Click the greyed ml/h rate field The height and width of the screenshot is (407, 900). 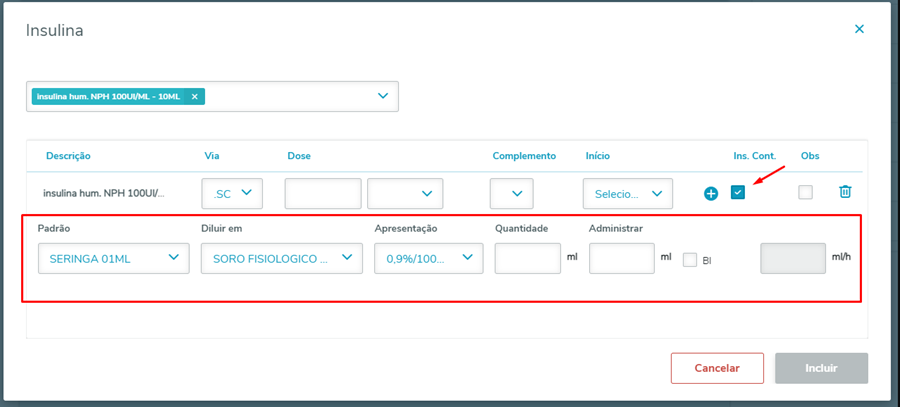[793, 258]
